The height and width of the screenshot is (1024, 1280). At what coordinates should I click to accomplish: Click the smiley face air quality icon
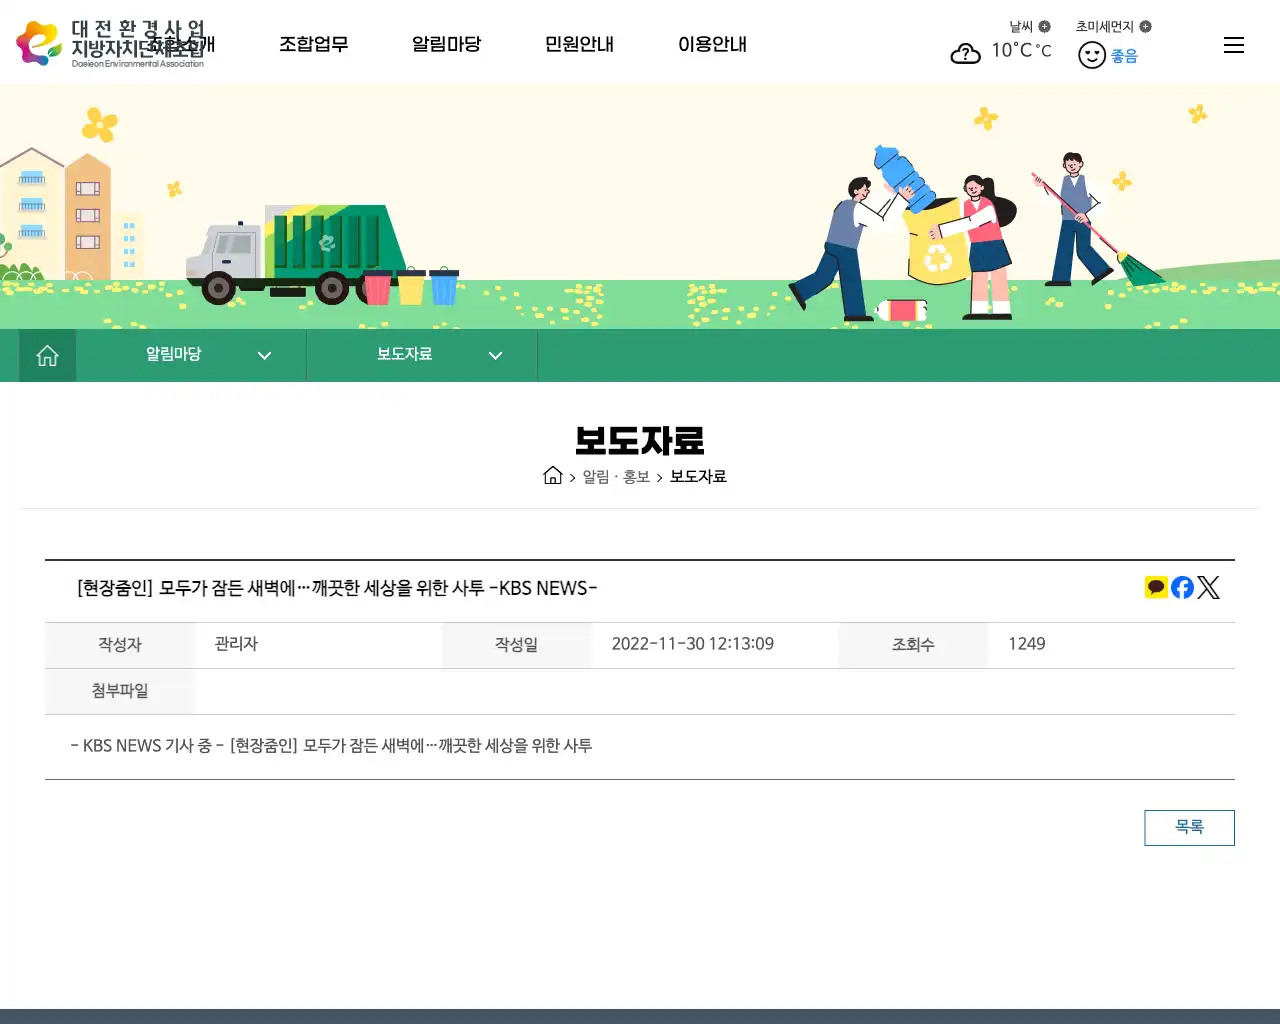[x=1092, y=55]
